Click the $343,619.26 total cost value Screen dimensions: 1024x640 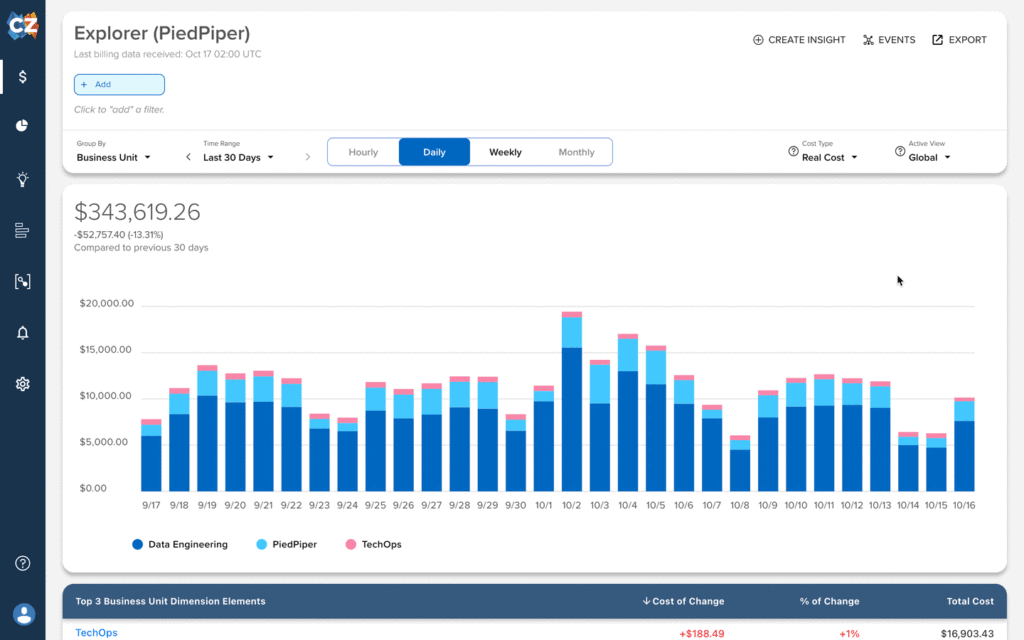(137, 212)
